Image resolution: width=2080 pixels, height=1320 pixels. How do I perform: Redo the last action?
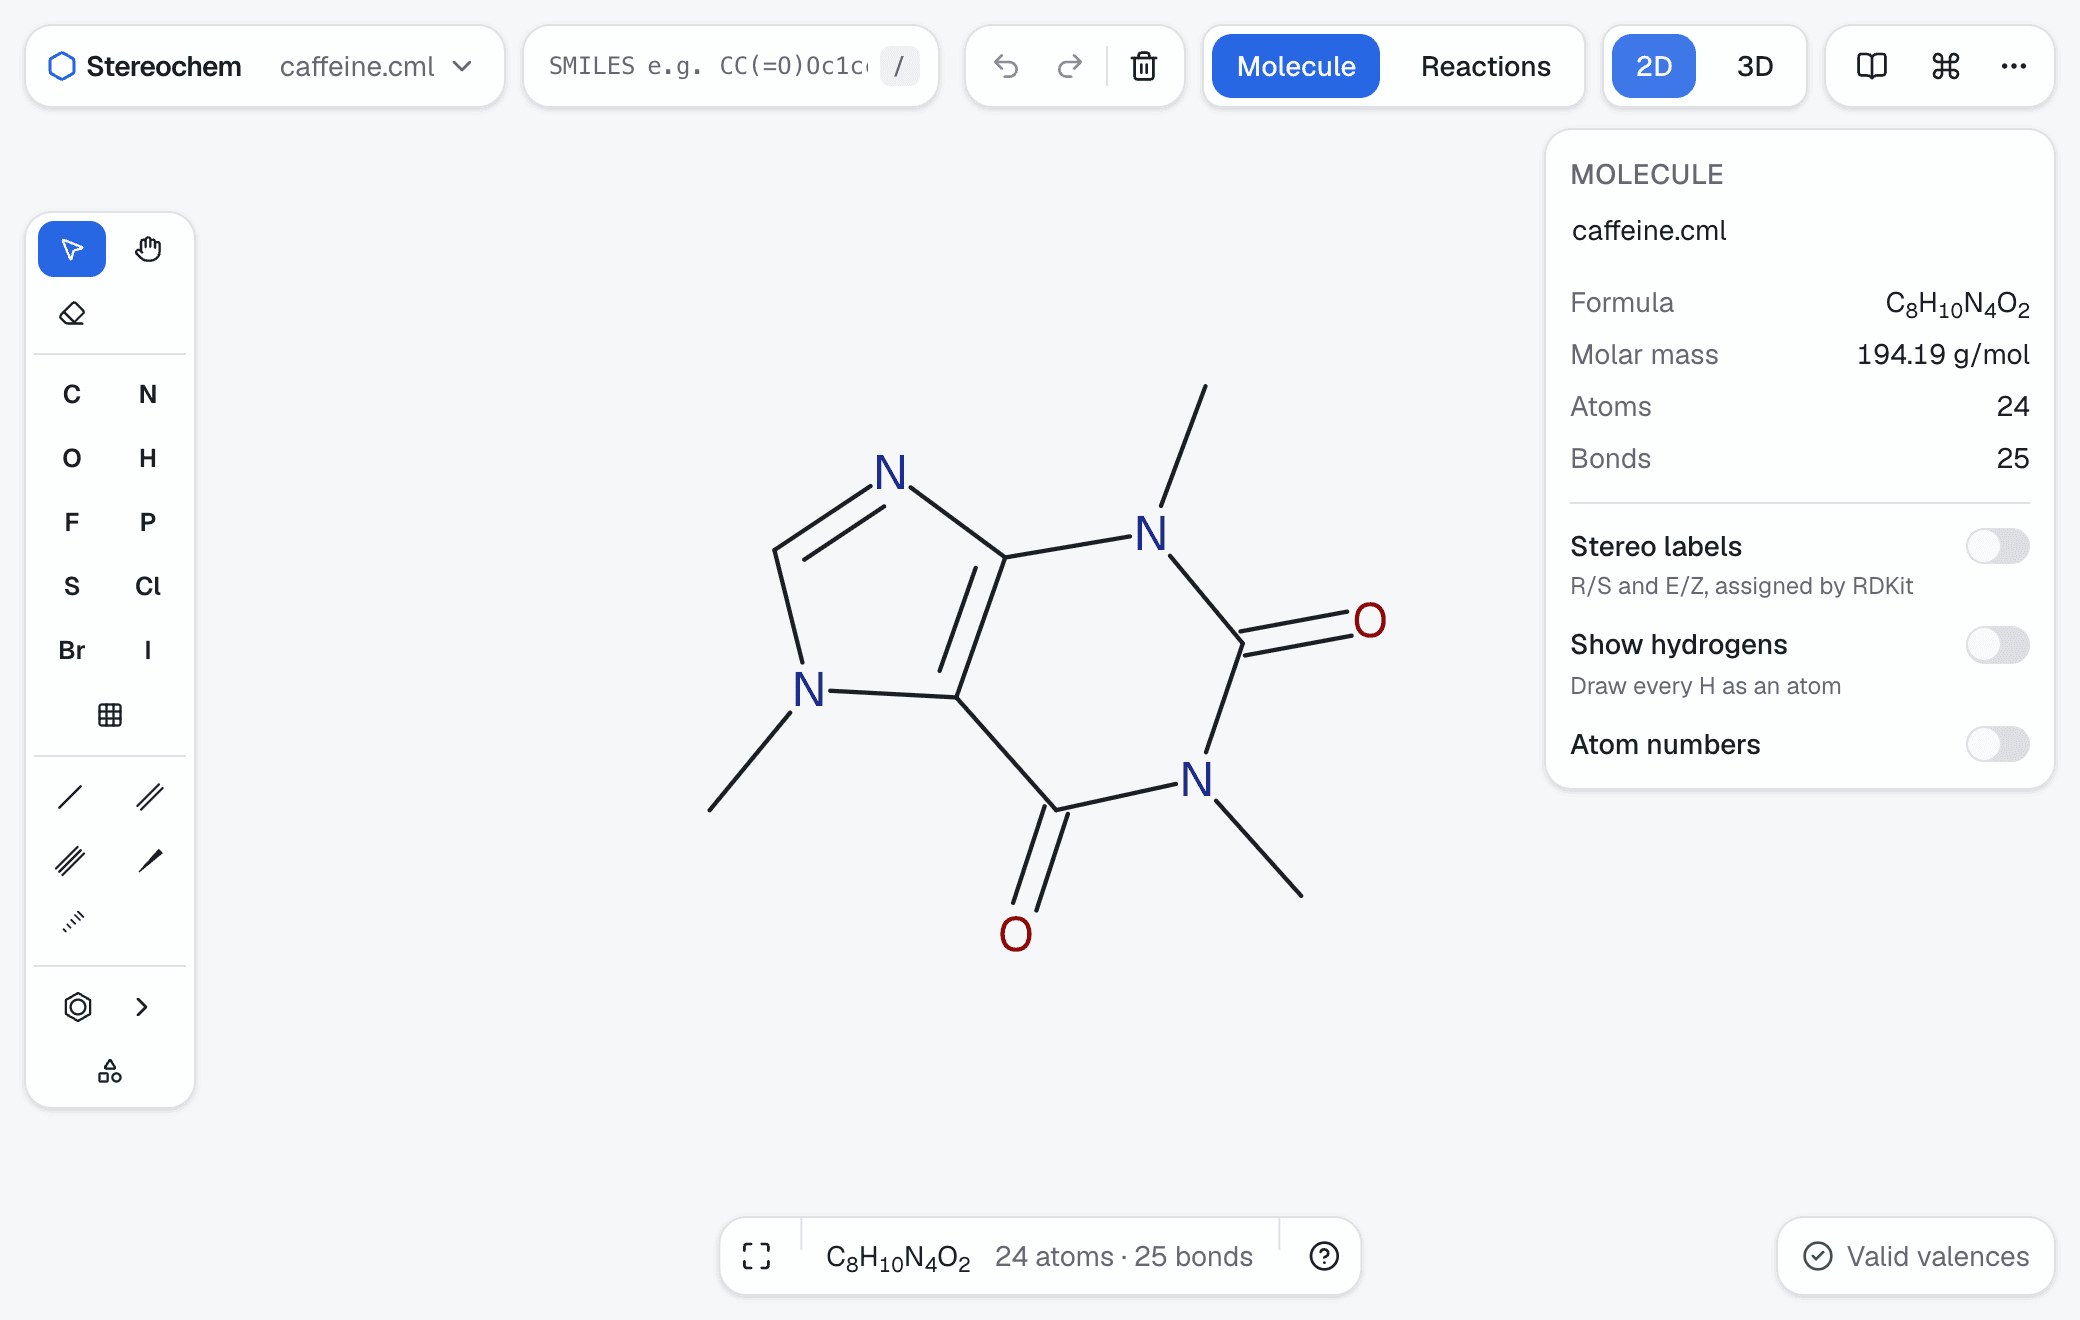[x=1070, y=66]
